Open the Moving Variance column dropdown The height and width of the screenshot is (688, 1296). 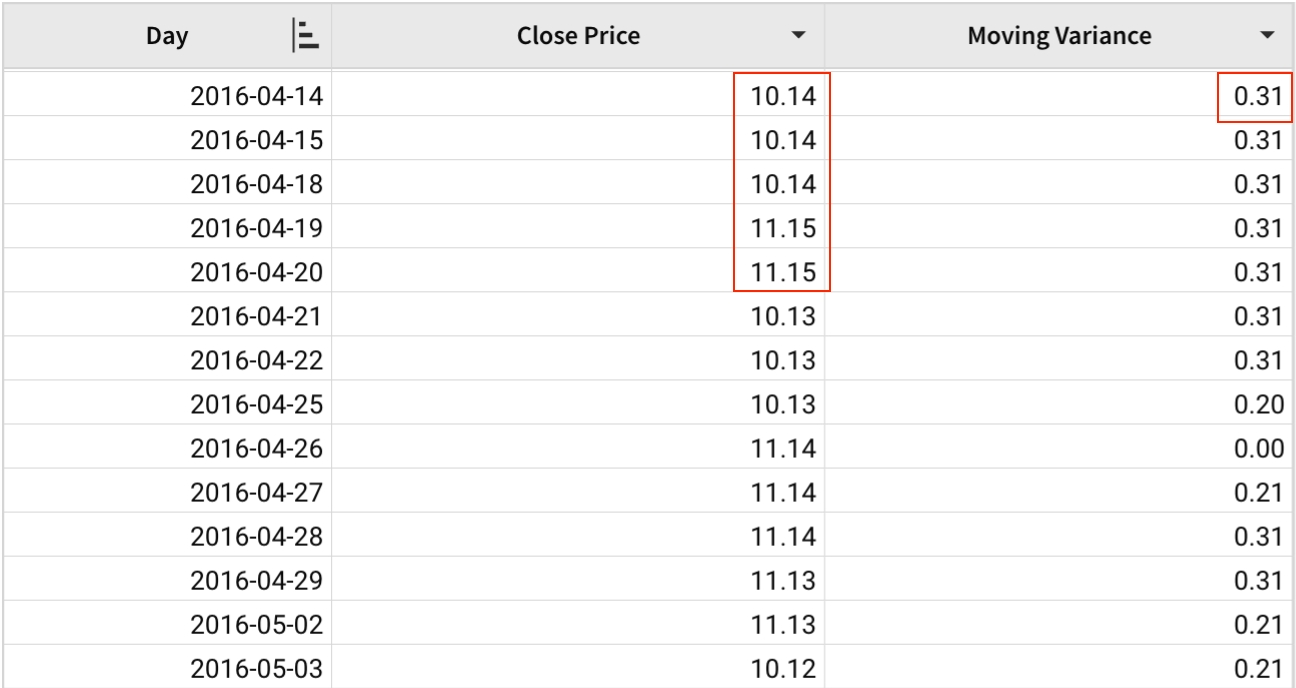click(x=1268, y=37)
